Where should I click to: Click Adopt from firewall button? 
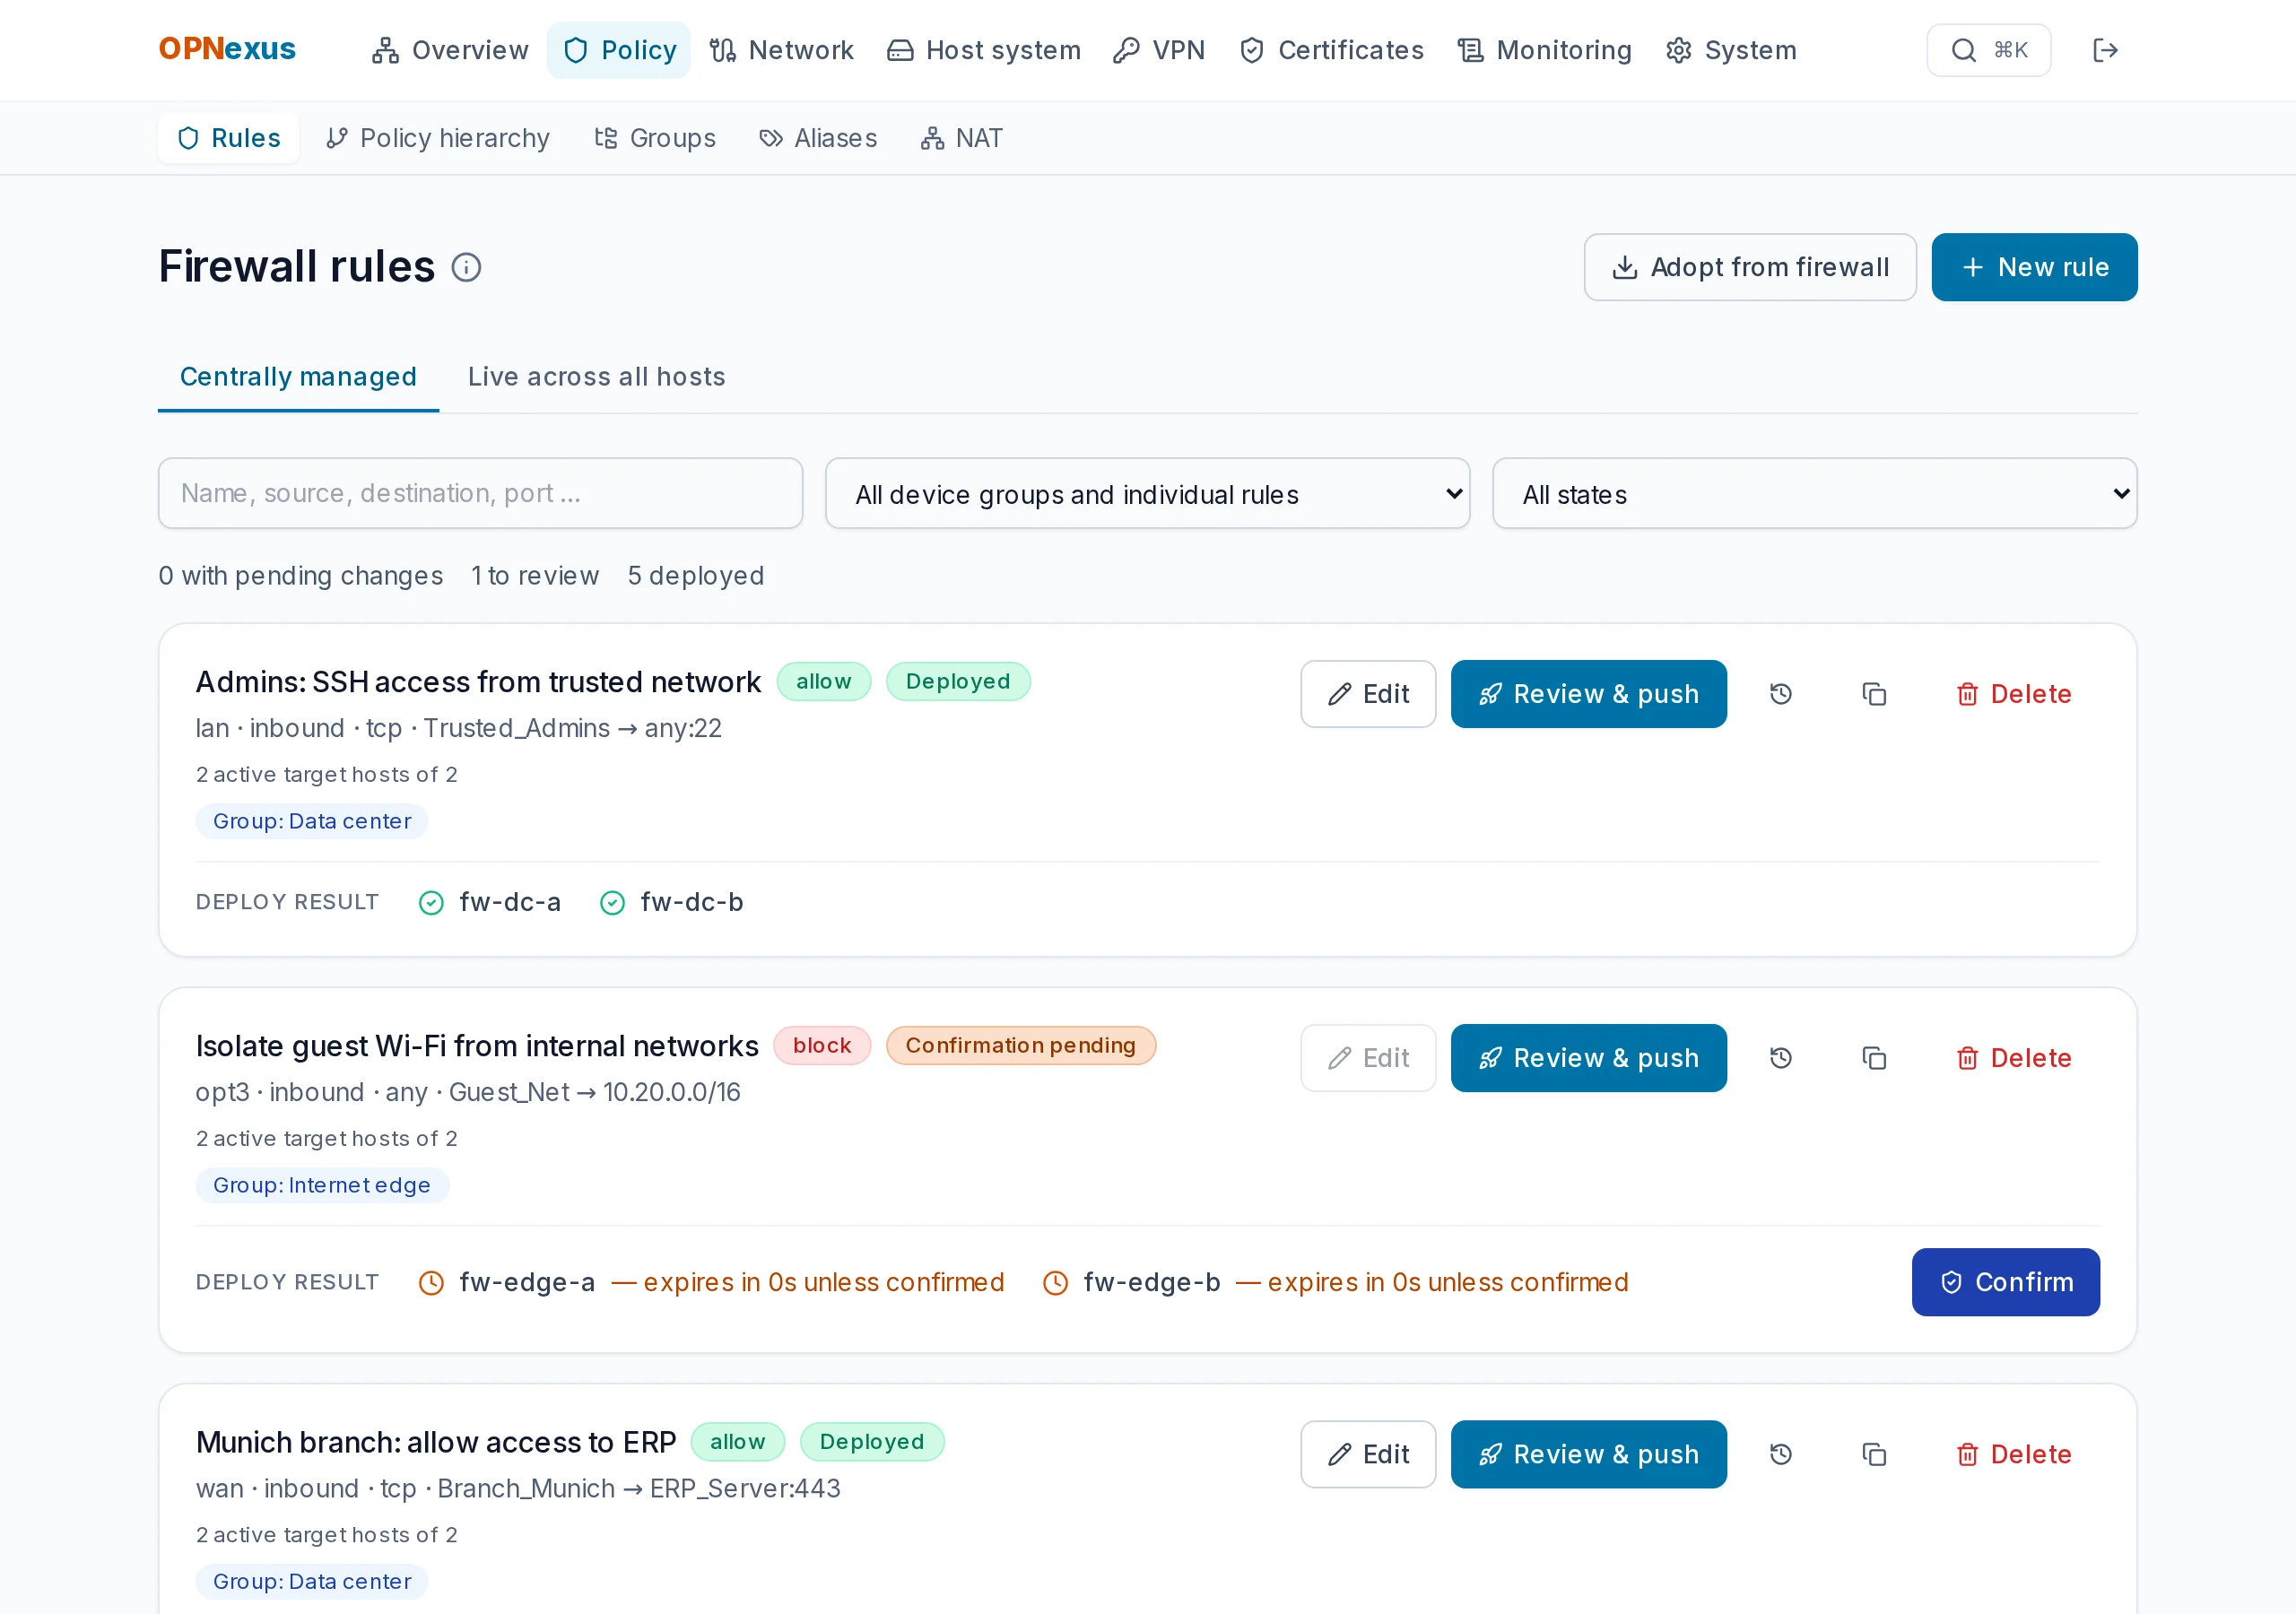click(x=1750, y=267)
